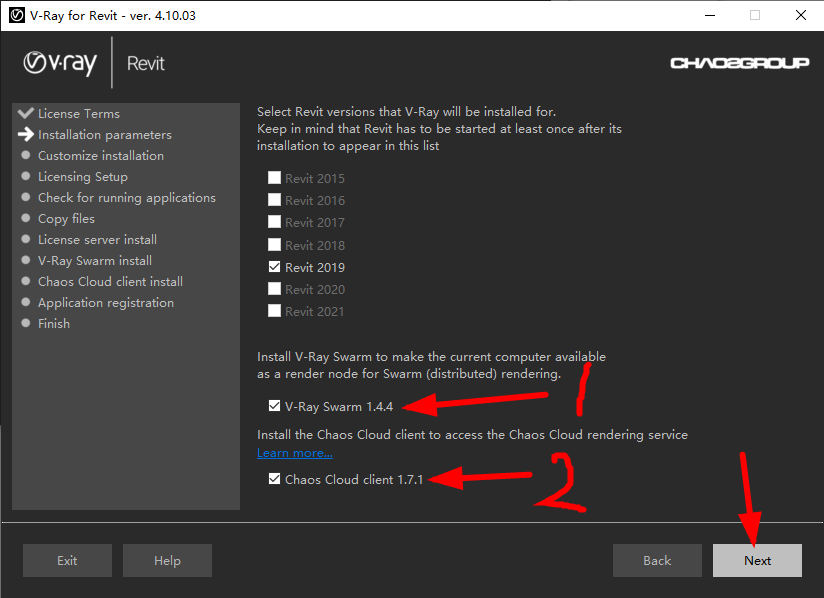The width and height of the screenshot is (824, 598).
Task: Click the Chaos Group logo
Action: click(739, 63)
